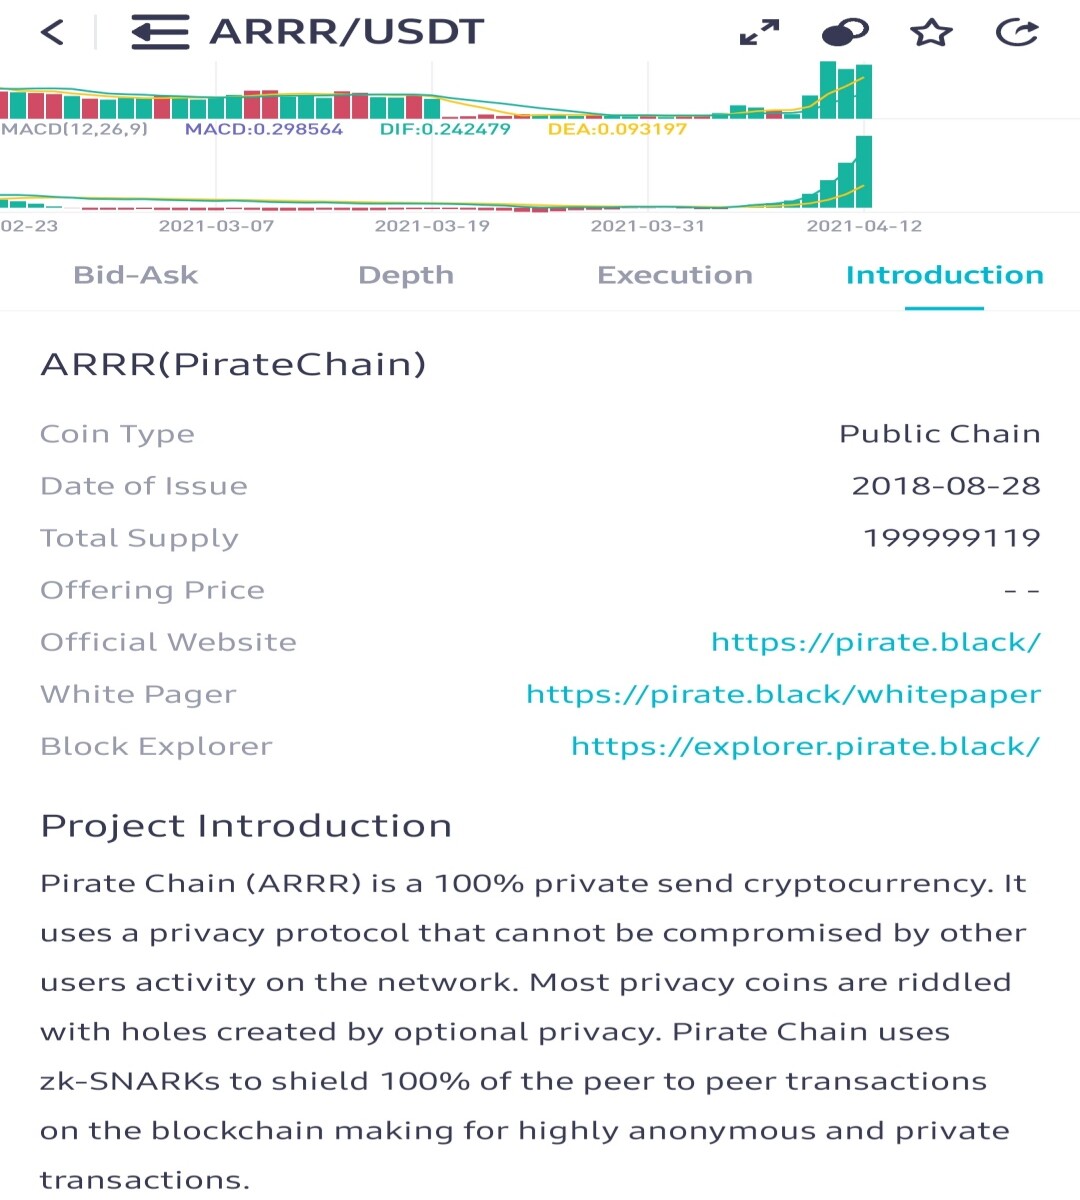Tap the tall green MACD histogram bar

[864, 172]
